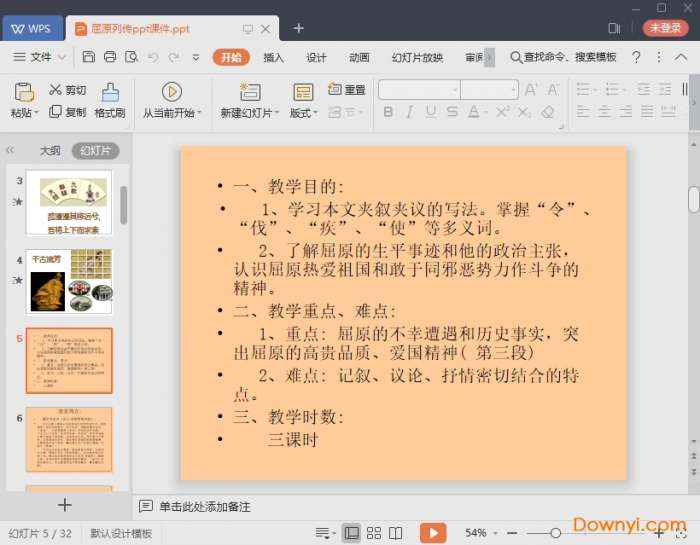Viewport: 700px width, 545px height.
Task: Click the Reset (重置) slide icon
Action: point(334,90)
